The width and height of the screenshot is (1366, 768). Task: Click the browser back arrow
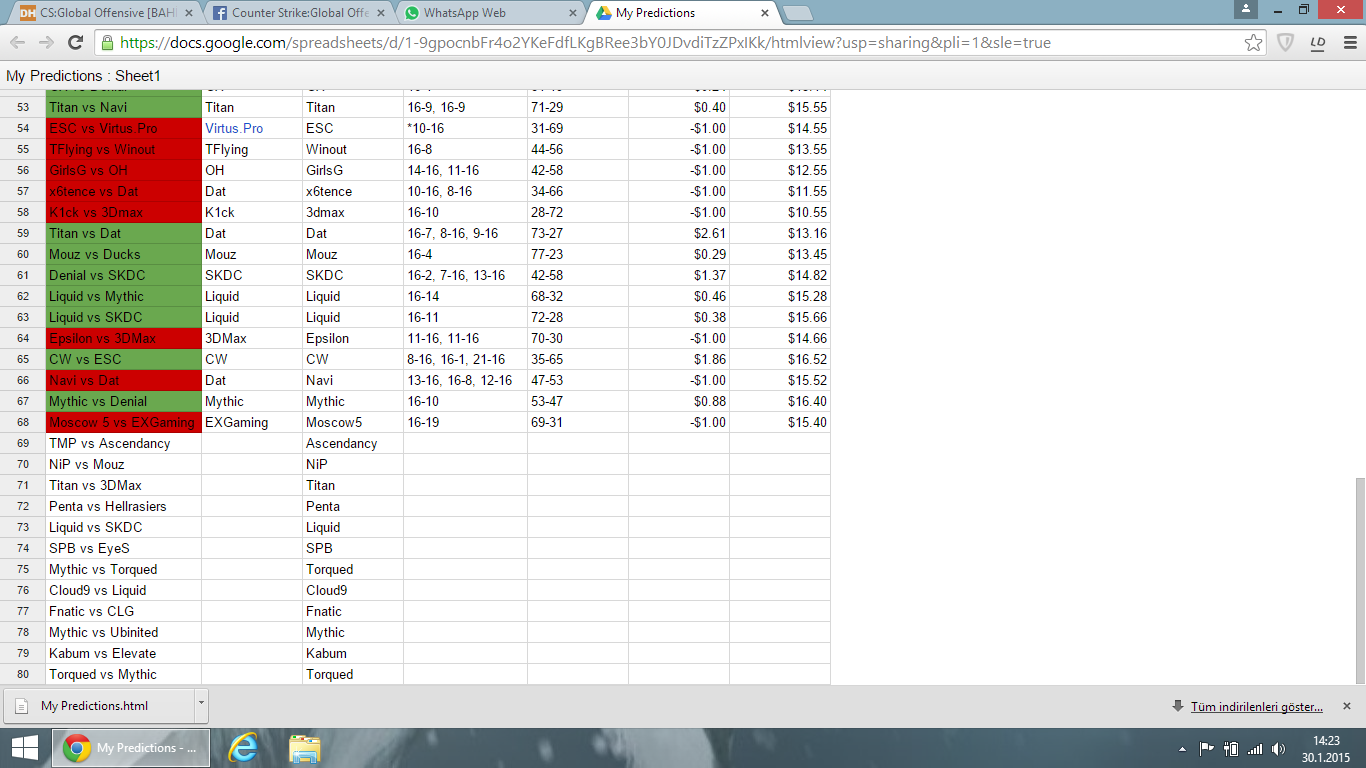pos(18,43)
